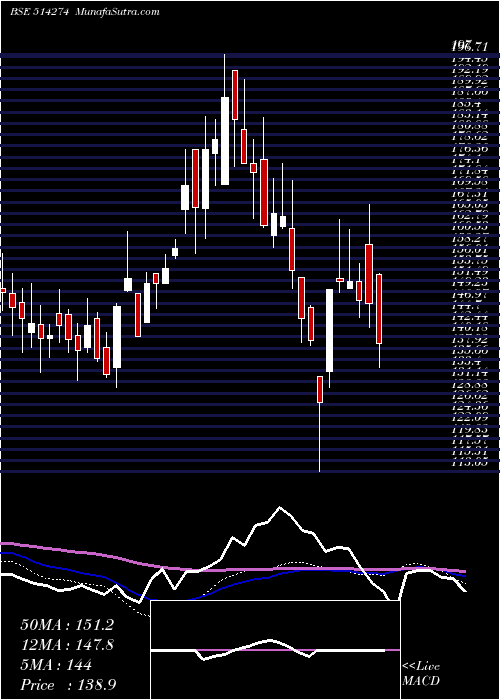500x700 pixels.
Task: Click the 122.09 price axis label
Action: click(469, 418)
